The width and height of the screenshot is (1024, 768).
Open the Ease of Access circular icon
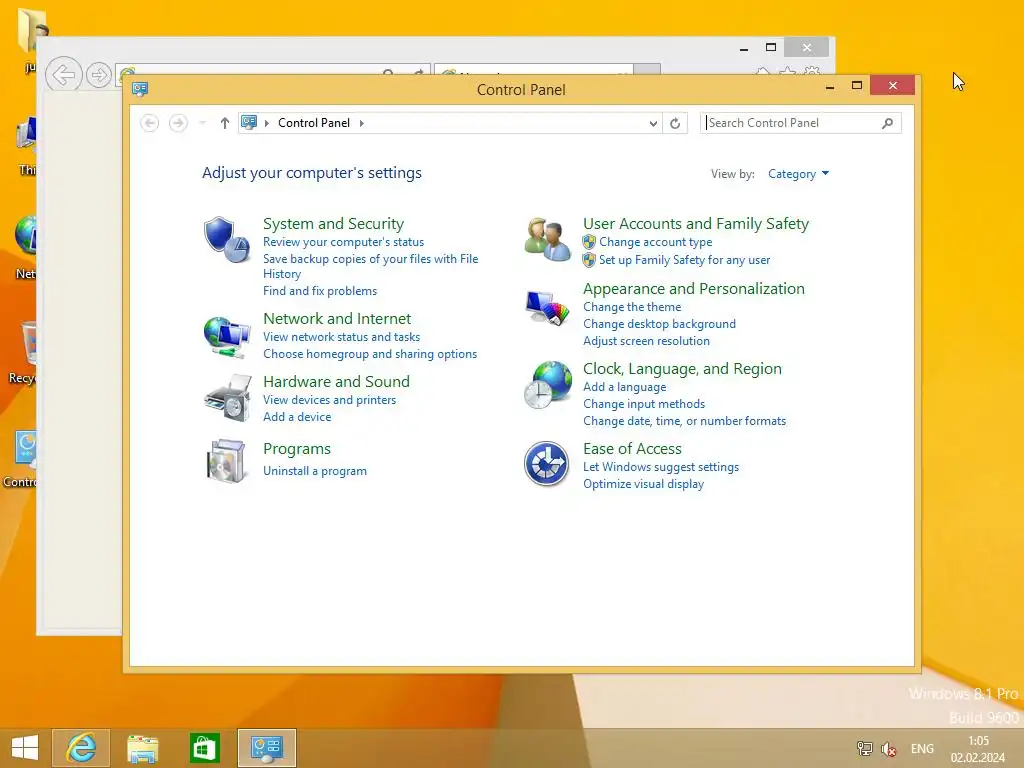click(547, 464)
